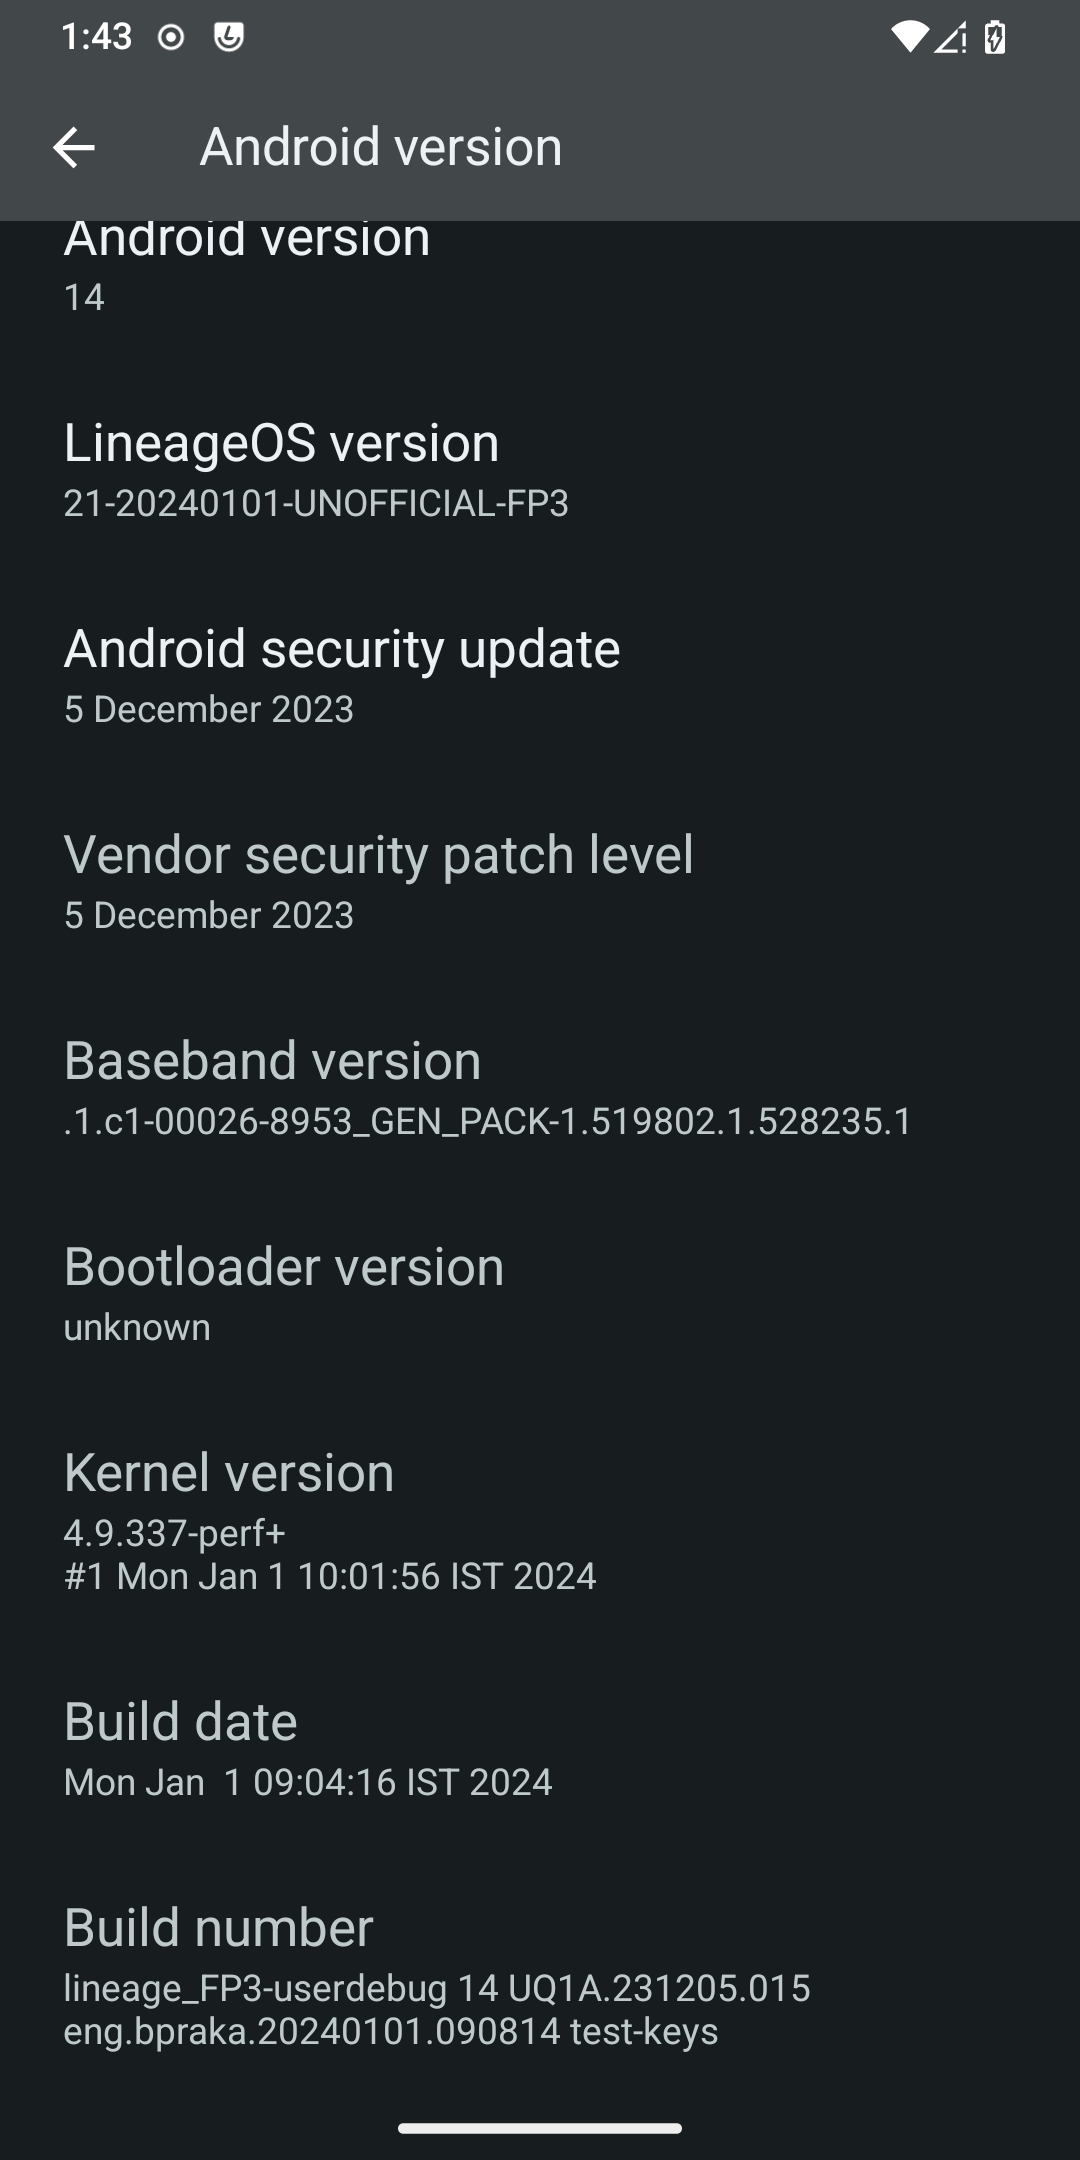Viewport: 1080px width, 2160px height.
Task: Tap kernel string 4.9.337-perf+
Action: (x=175, y=1532)
